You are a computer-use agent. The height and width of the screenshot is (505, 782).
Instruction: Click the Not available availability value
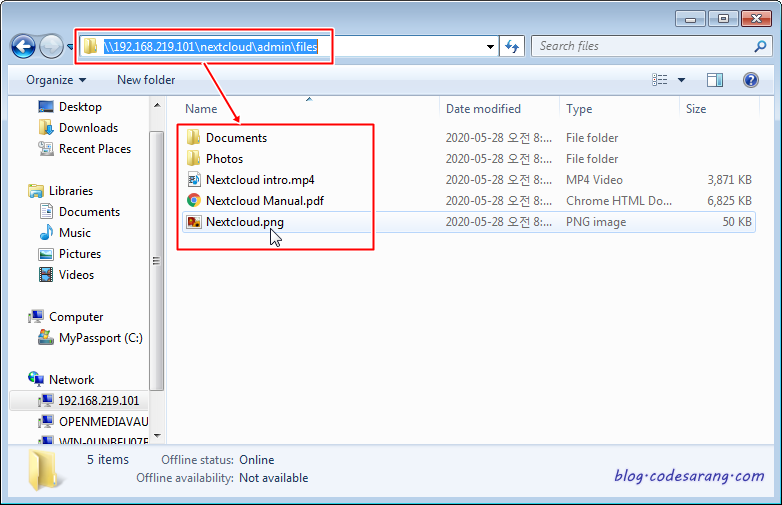tap(273, 478)
